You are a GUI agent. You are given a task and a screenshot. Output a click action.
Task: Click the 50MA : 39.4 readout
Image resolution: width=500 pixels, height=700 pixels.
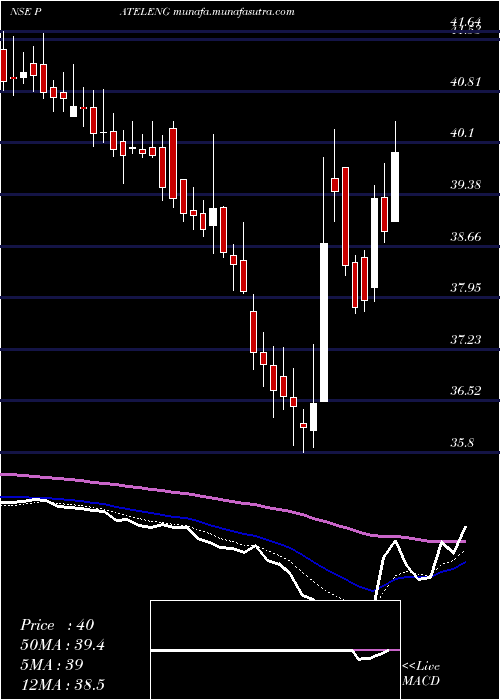[62, 645]
